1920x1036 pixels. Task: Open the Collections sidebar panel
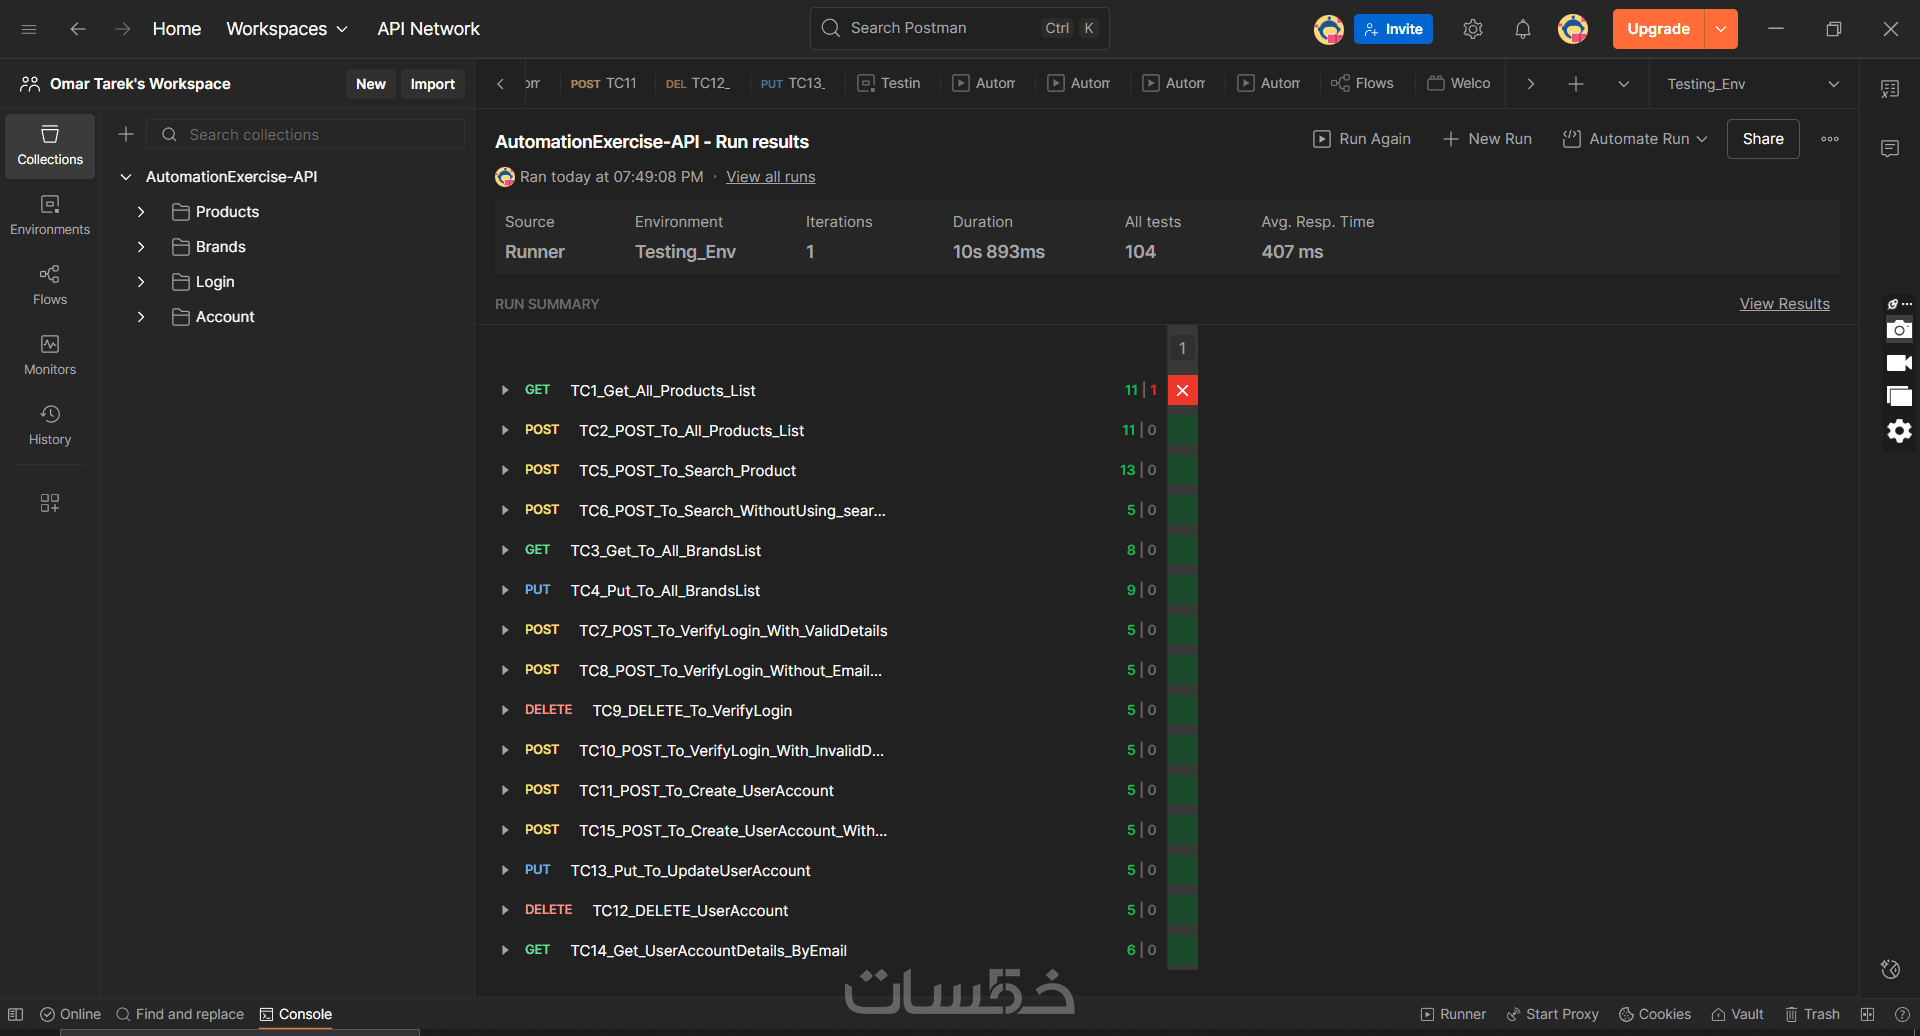(x=50, y=146)
